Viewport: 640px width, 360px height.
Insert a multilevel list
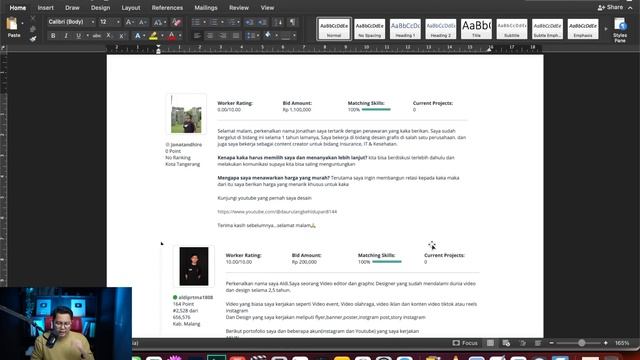232,22
